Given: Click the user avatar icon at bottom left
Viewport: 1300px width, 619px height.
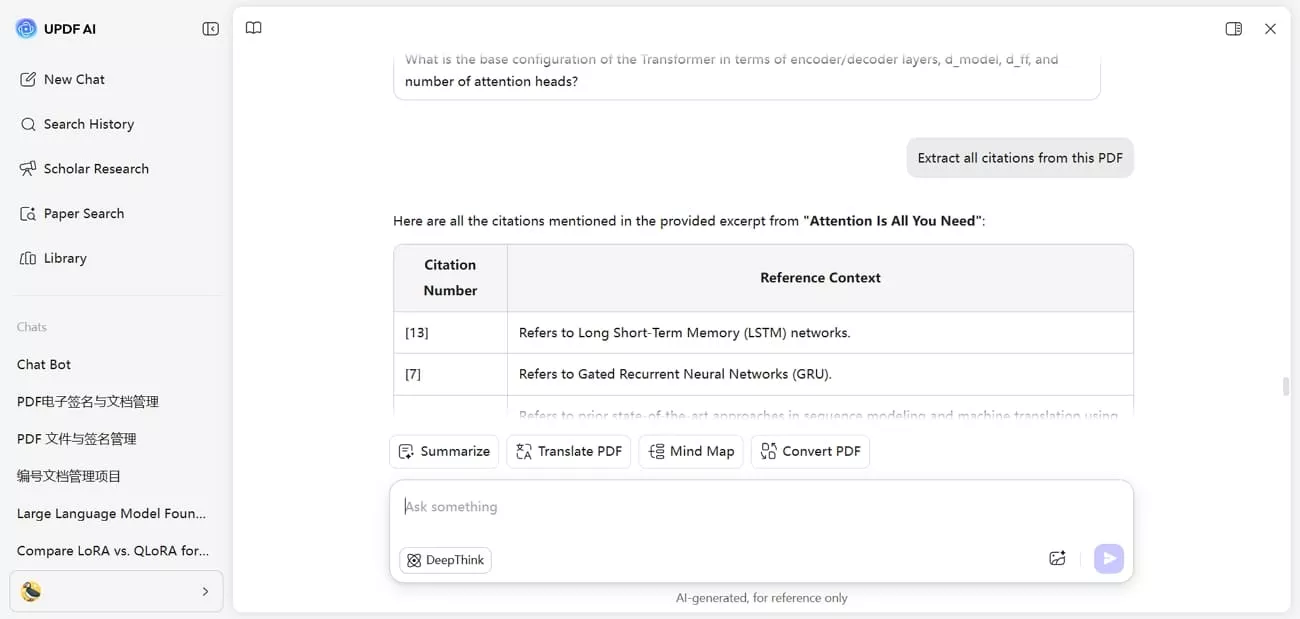Looking at the screenshot, I should [x=32, y=591].
